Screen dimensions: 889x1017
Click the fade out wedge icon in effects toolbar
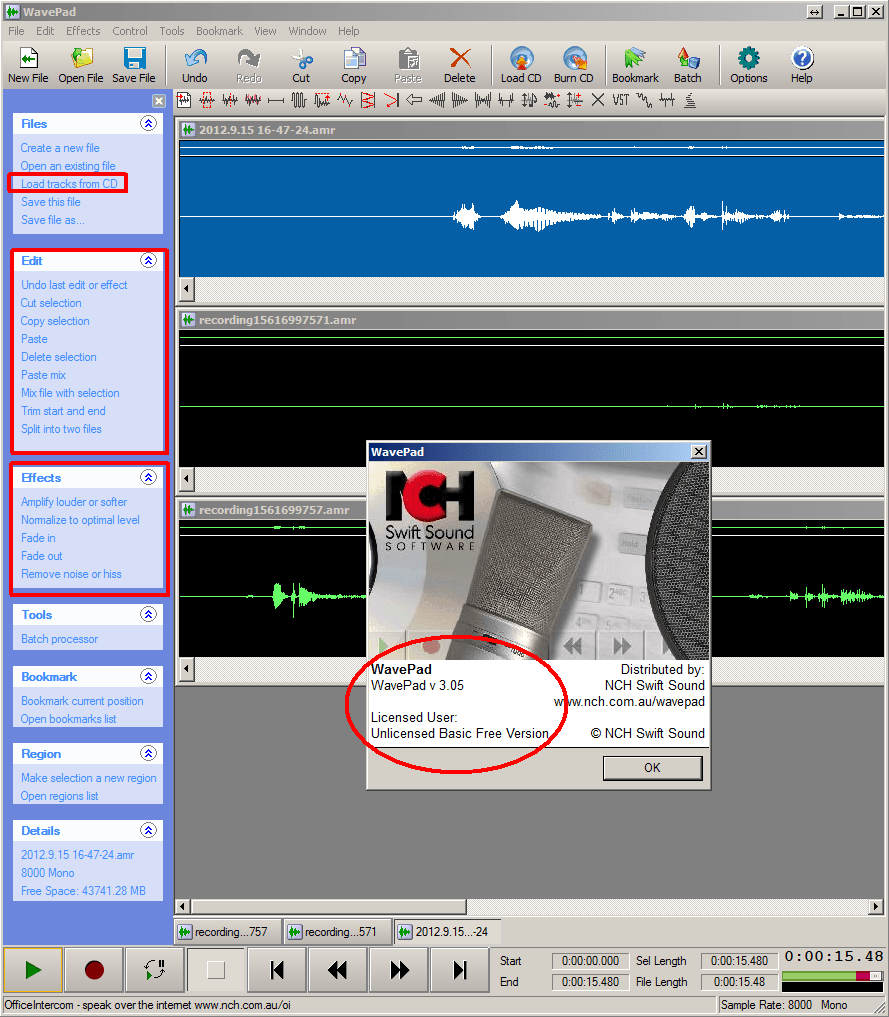coord(460,100)
